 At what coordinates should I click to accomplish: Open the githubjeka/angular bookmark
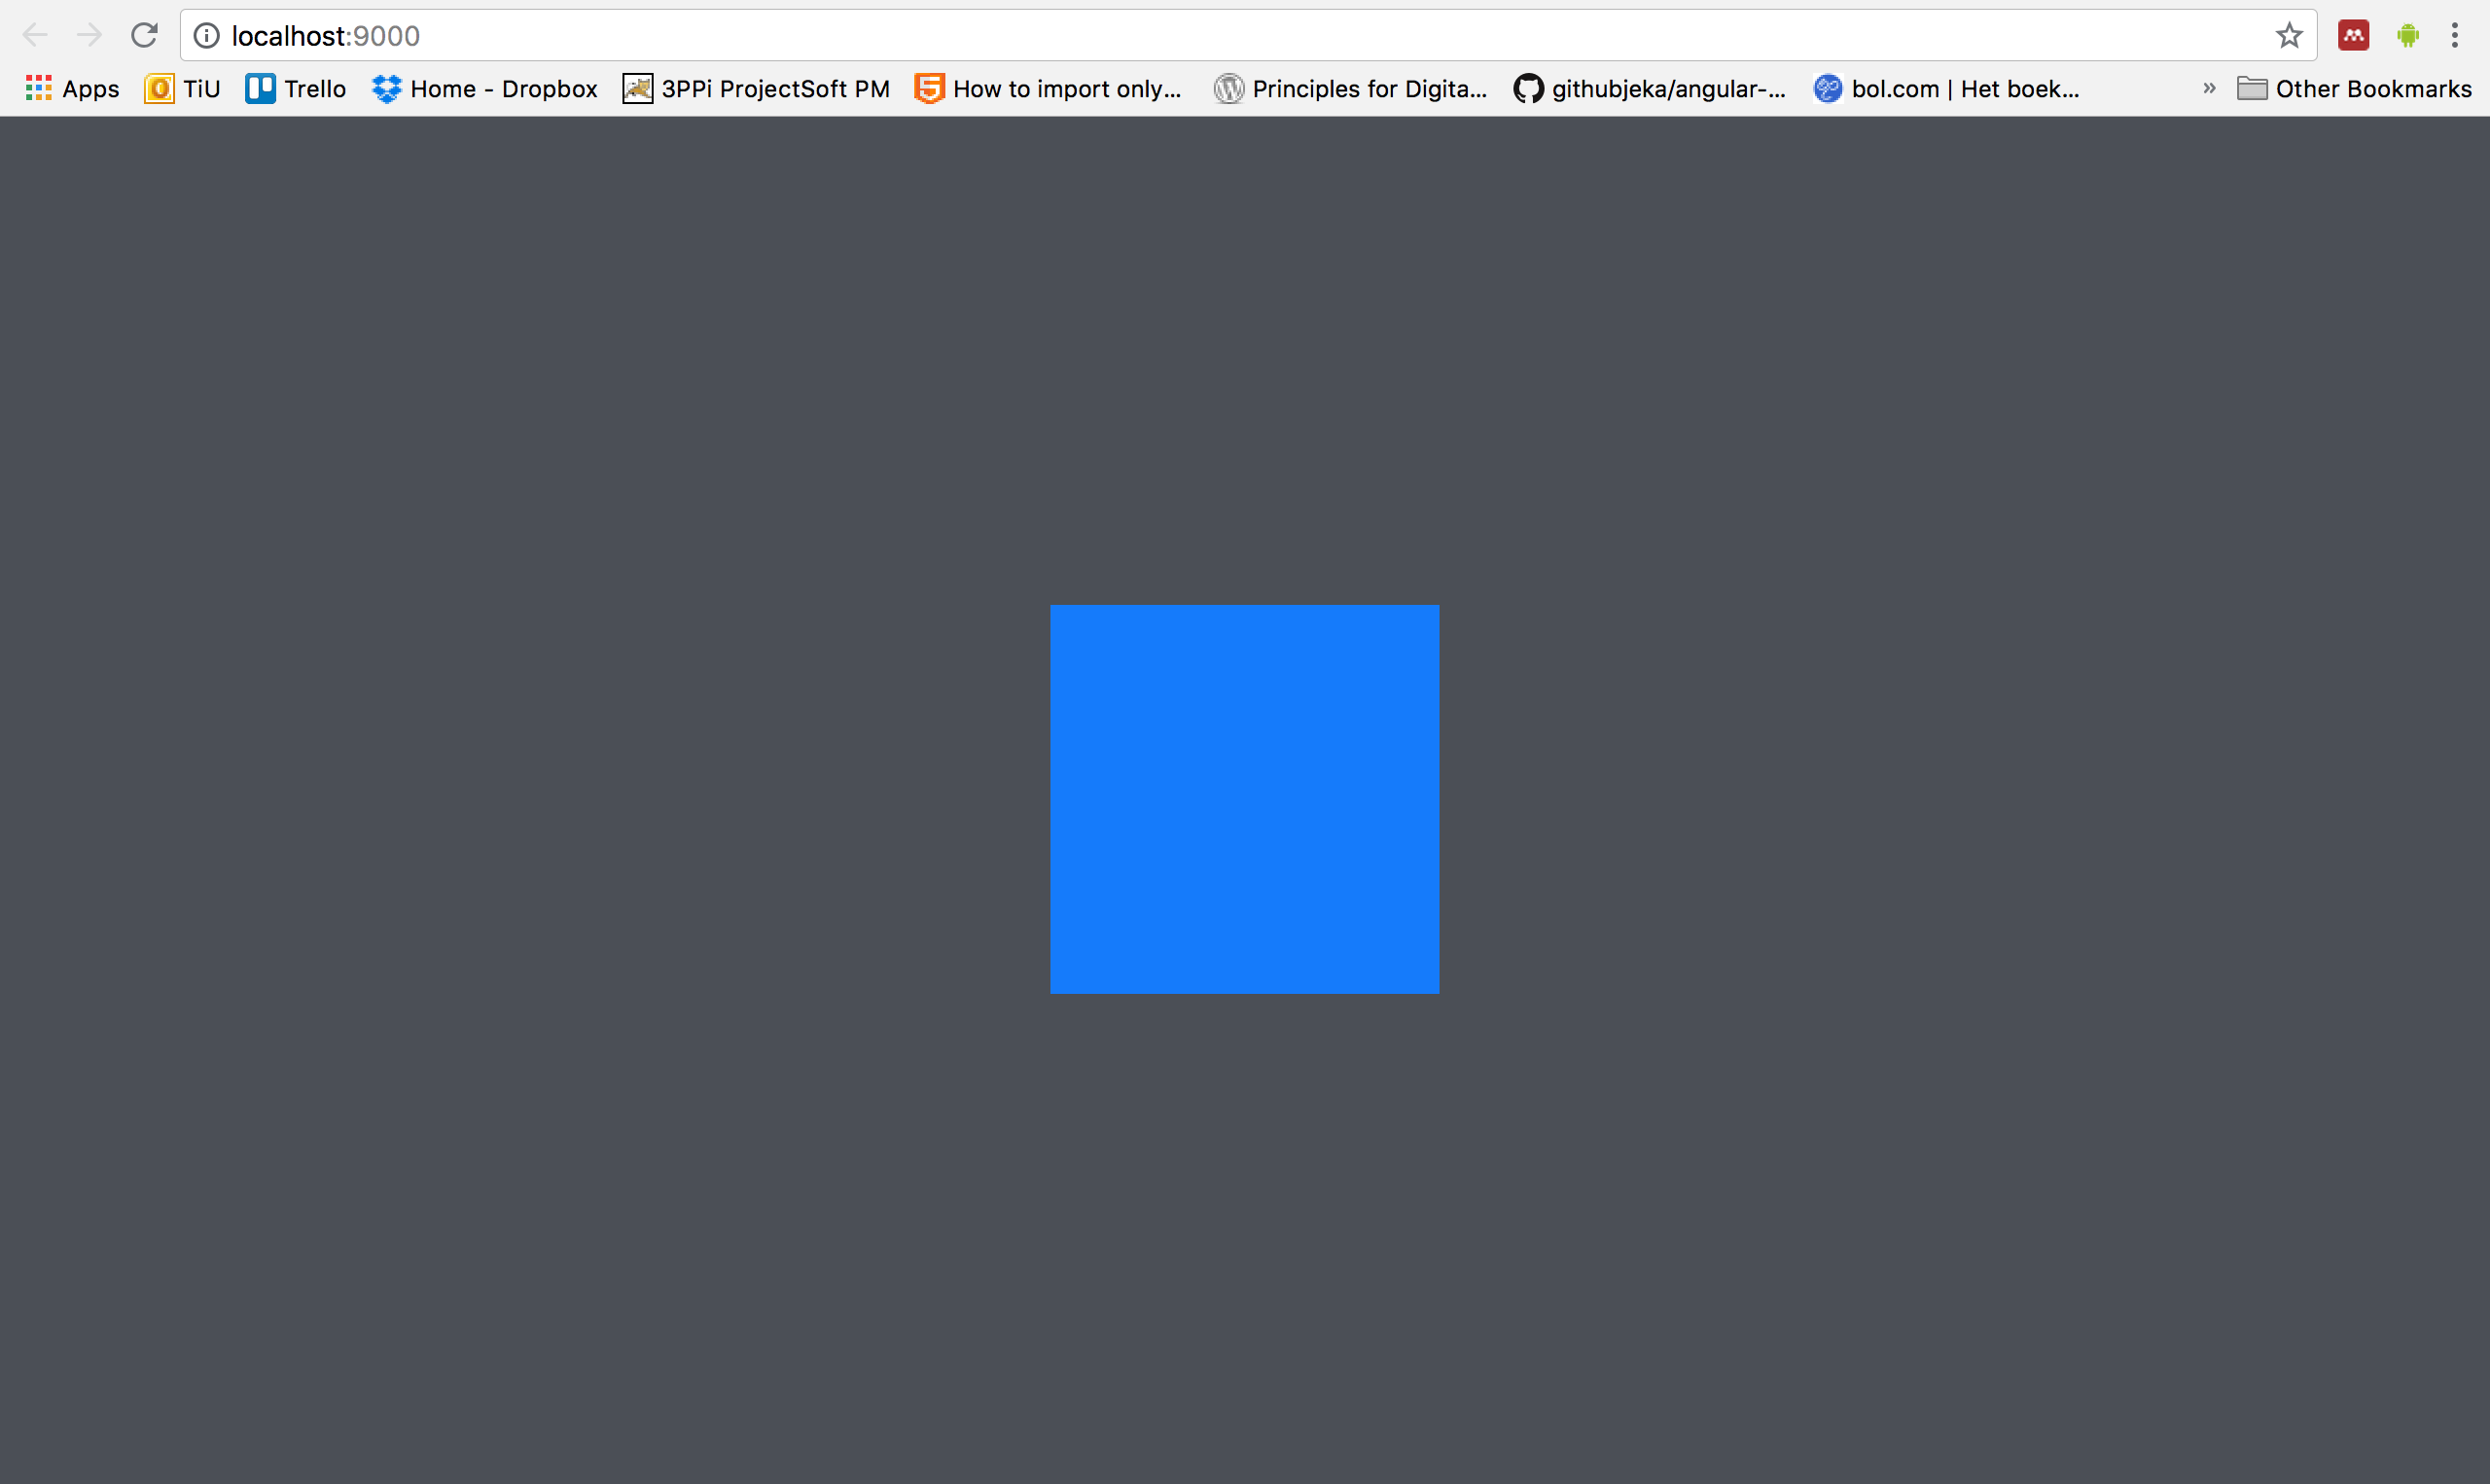point(1650,89)
